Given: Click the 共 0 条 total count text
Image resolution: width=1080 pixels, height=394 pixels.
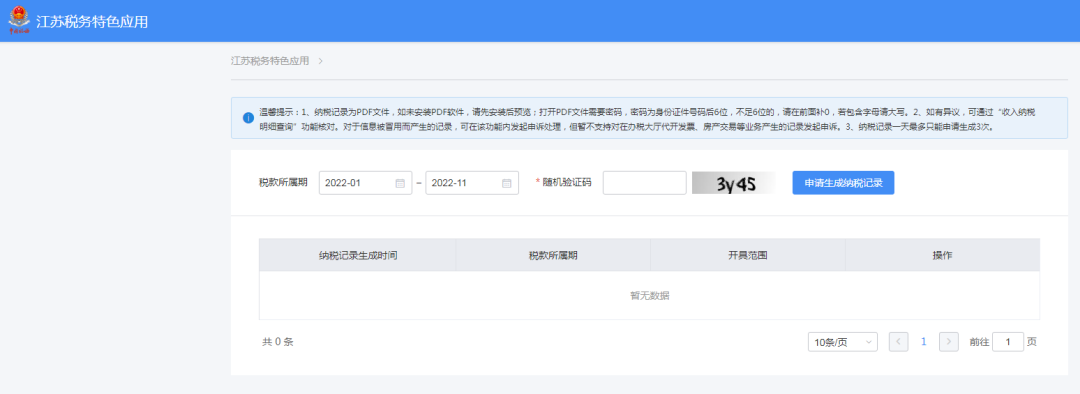Looking at the screenshot, I should coord(278,342).
